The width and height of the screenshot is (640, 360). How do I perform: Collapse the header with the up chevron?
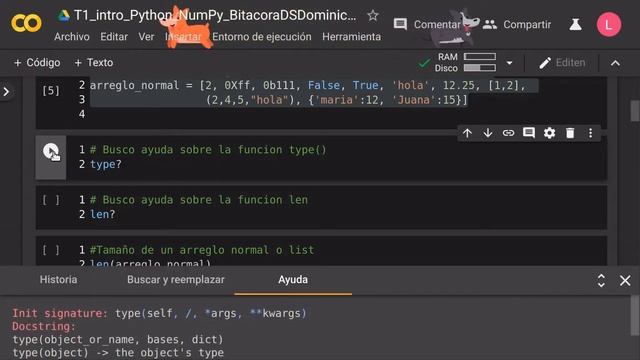(x=616, y=63)
